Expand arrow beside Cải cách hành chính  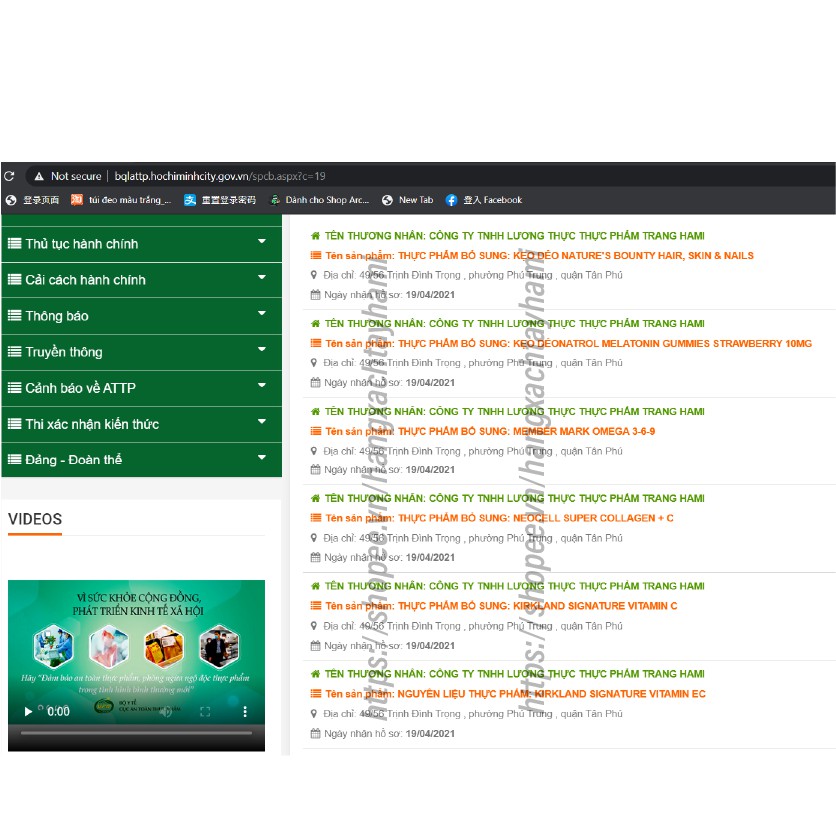262,277
